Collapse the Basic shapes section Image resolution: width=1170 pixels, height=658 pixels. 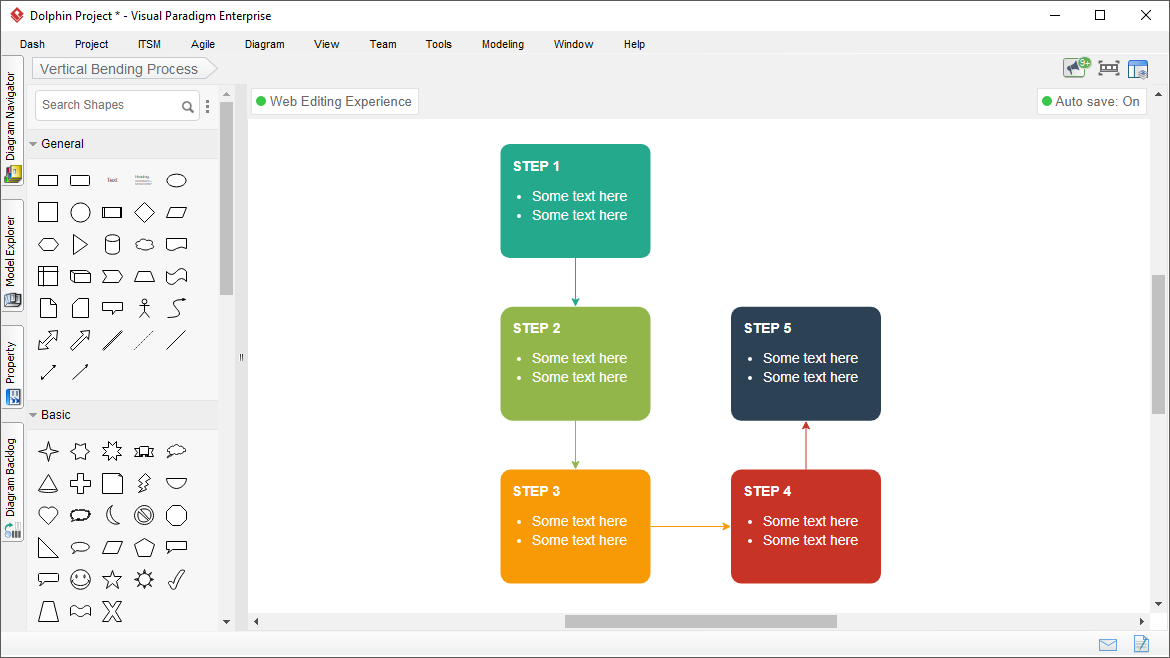click(33, 415)
